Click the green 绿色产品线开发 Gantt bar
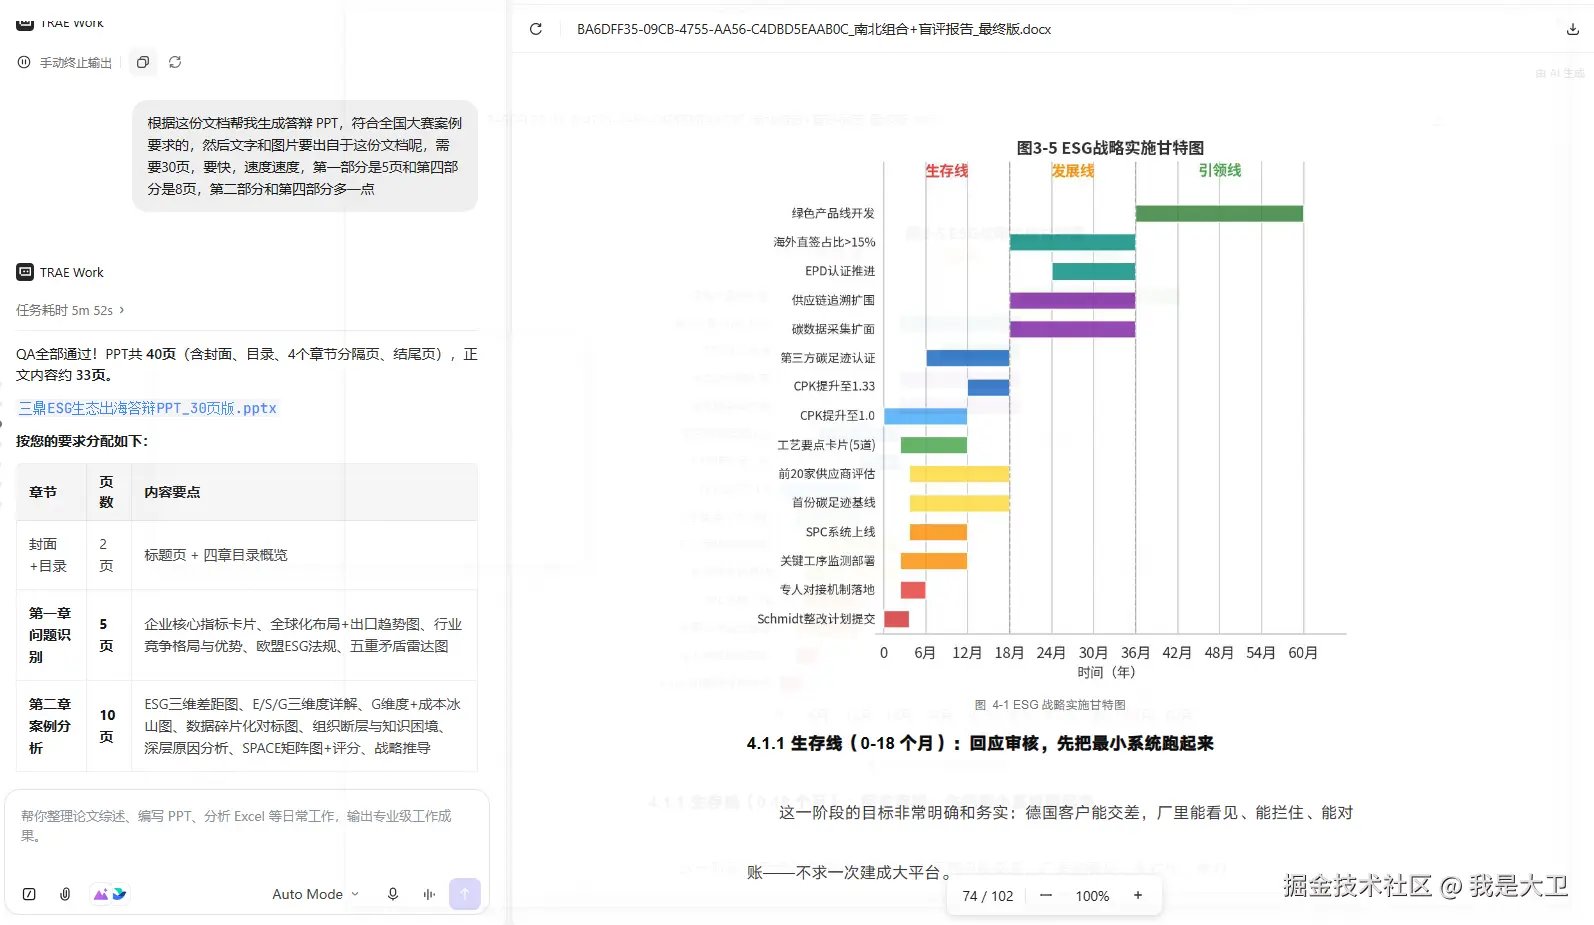The height and width of the screenshot is (925, 1594). 1219,213
